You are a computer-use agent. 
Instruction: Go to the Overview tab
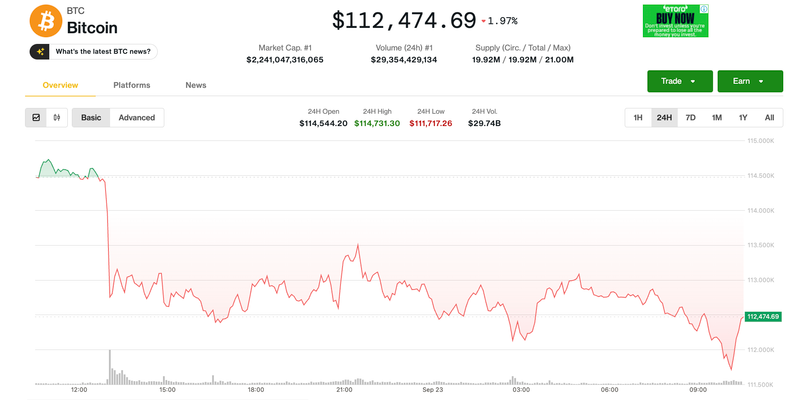click(x=60, y=85)
